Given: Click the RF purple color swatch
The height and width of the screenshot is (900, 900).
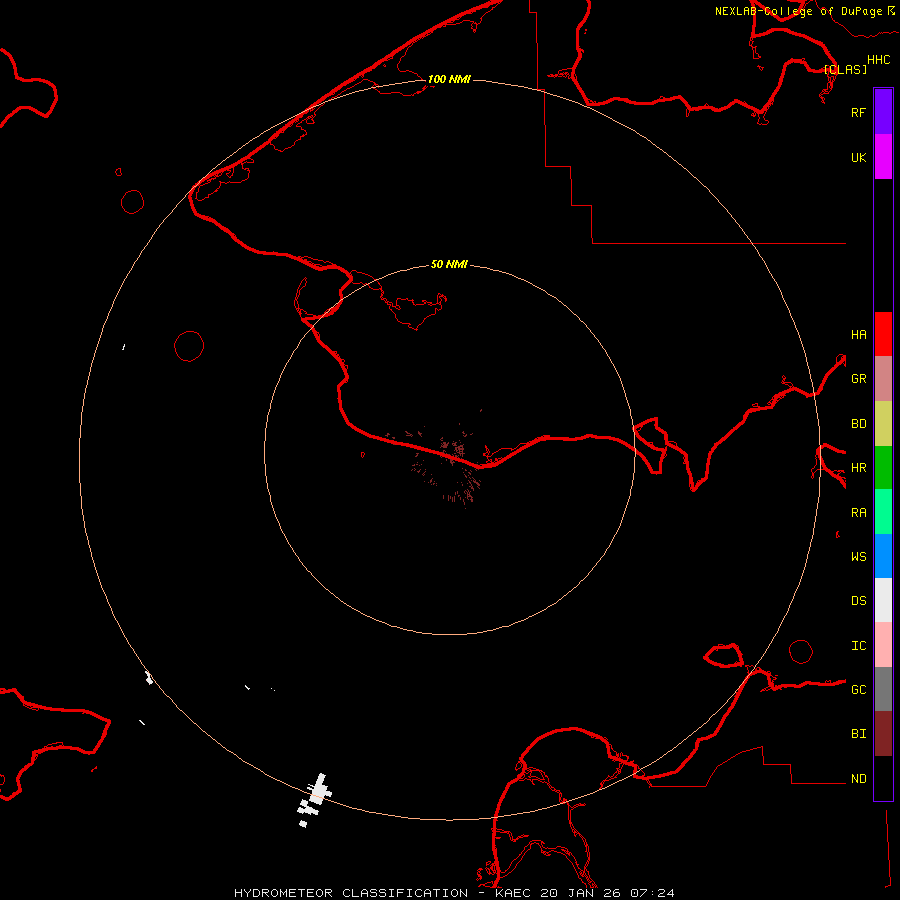Looking at the screenshot, I should 883,112.
